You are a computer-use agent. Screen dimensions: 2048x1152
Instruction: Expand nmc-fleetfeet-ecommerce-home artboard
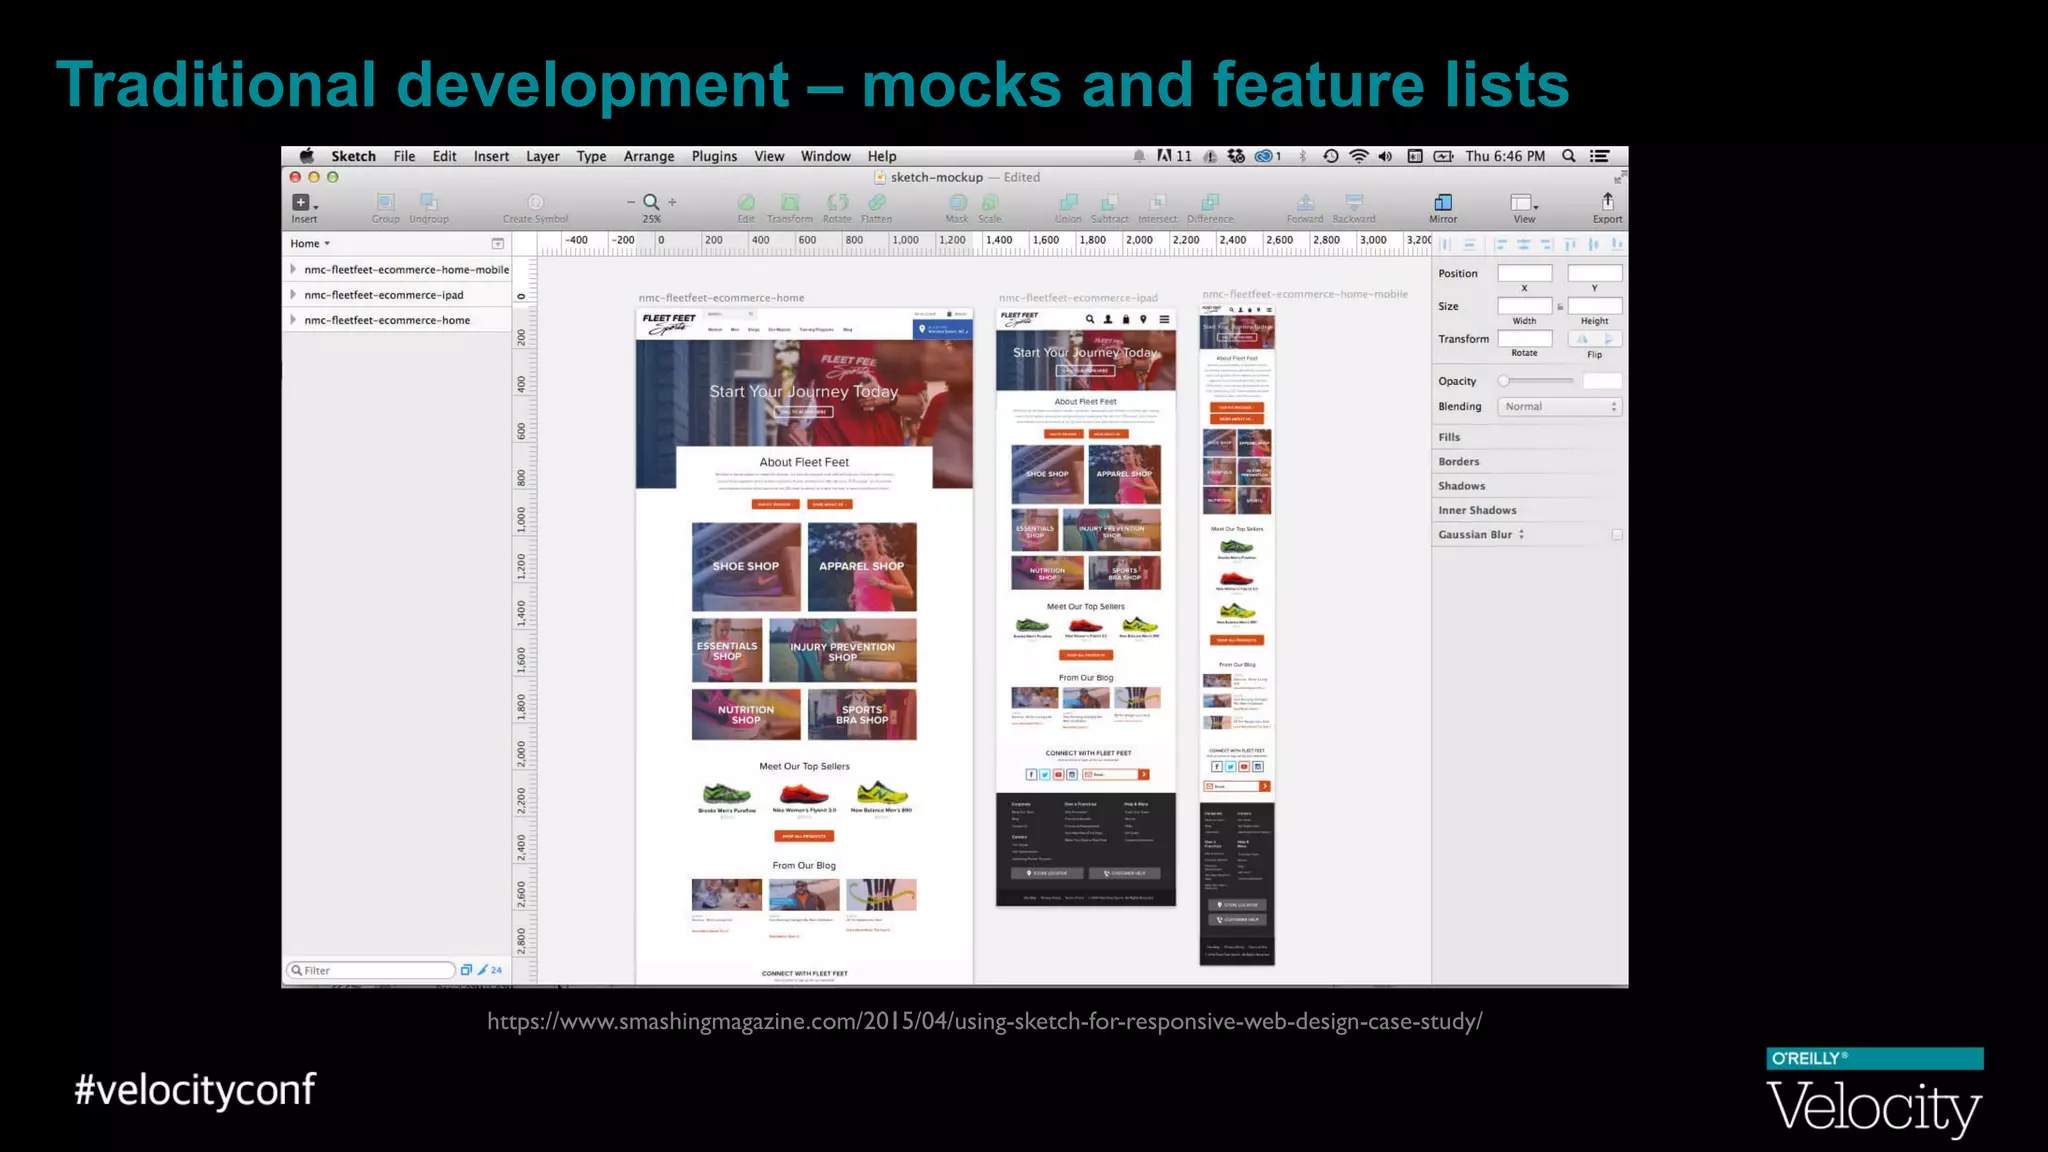point(293,320)
